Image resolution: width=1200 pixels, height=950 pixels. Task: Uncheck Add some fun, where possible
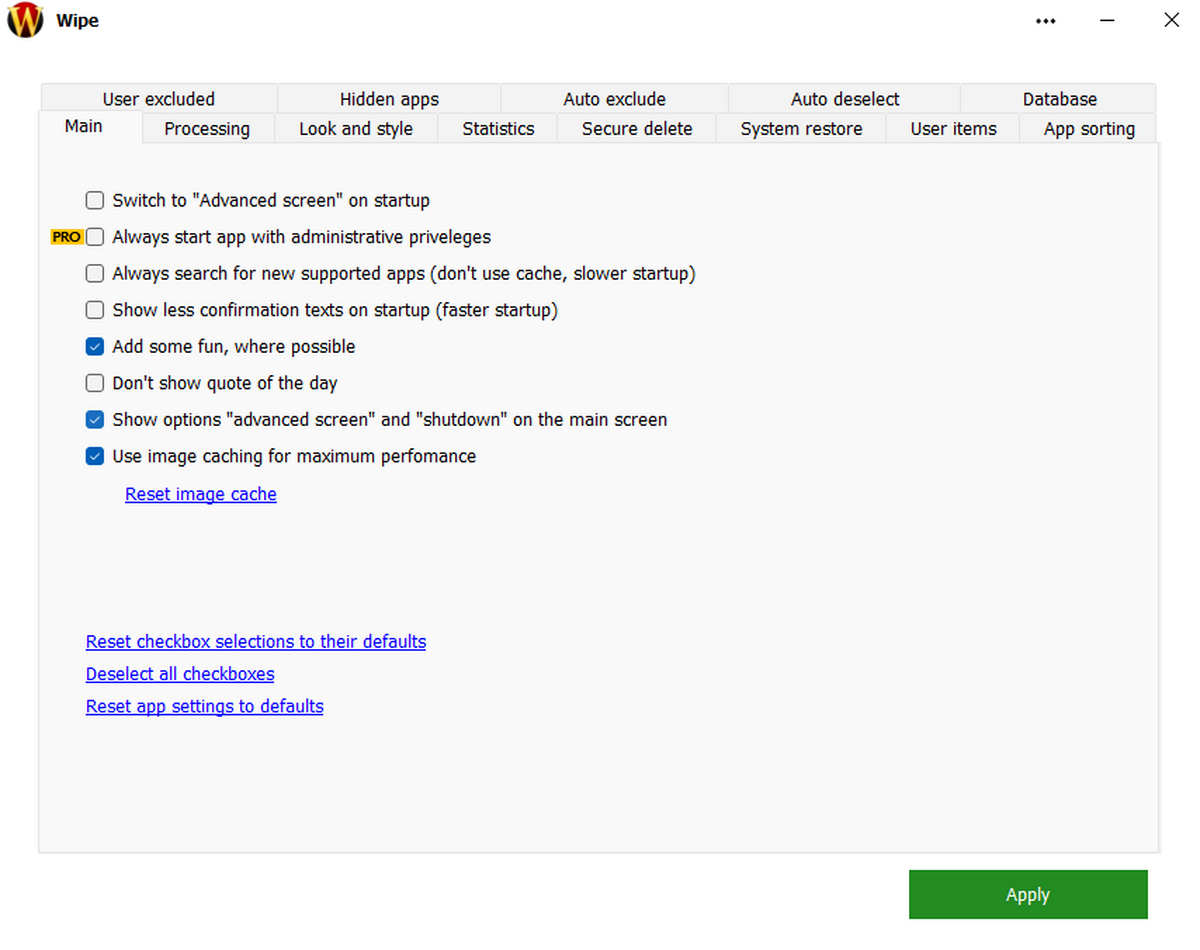[95, 347]
